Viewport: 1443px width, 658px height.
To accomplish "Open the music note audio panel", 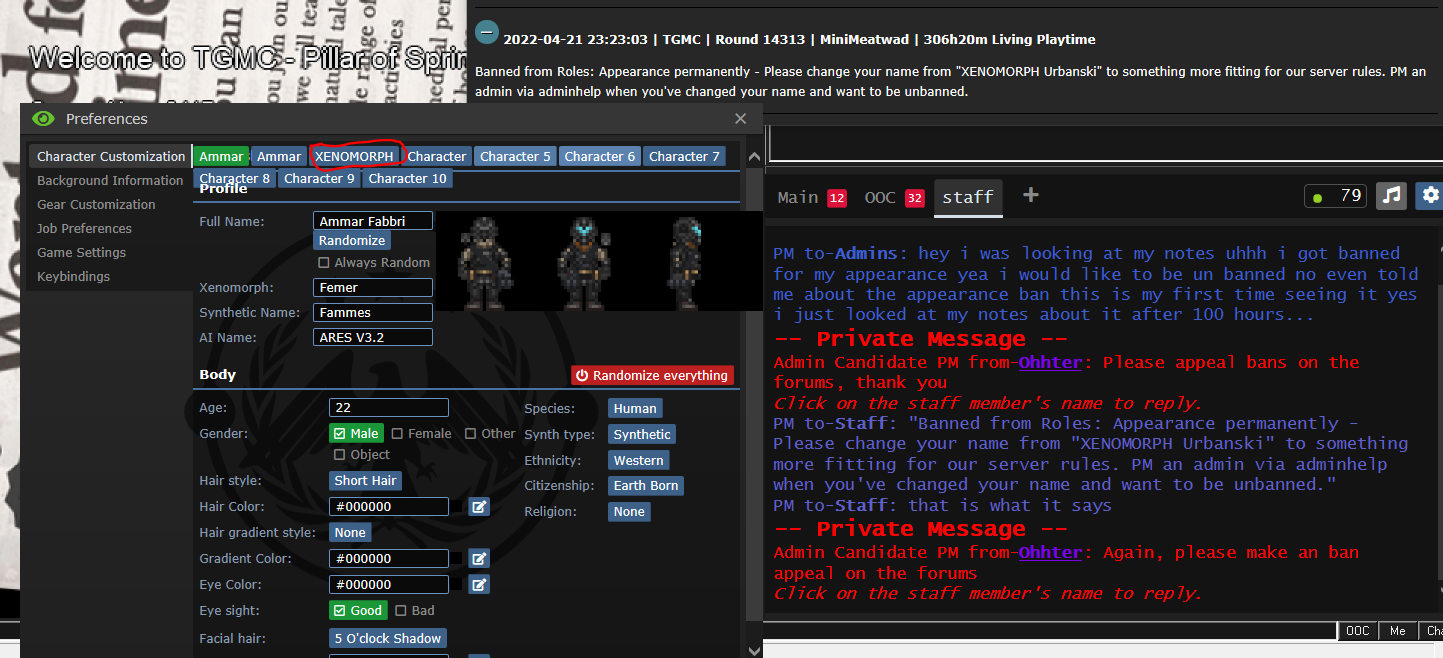I will point(1390,196).
